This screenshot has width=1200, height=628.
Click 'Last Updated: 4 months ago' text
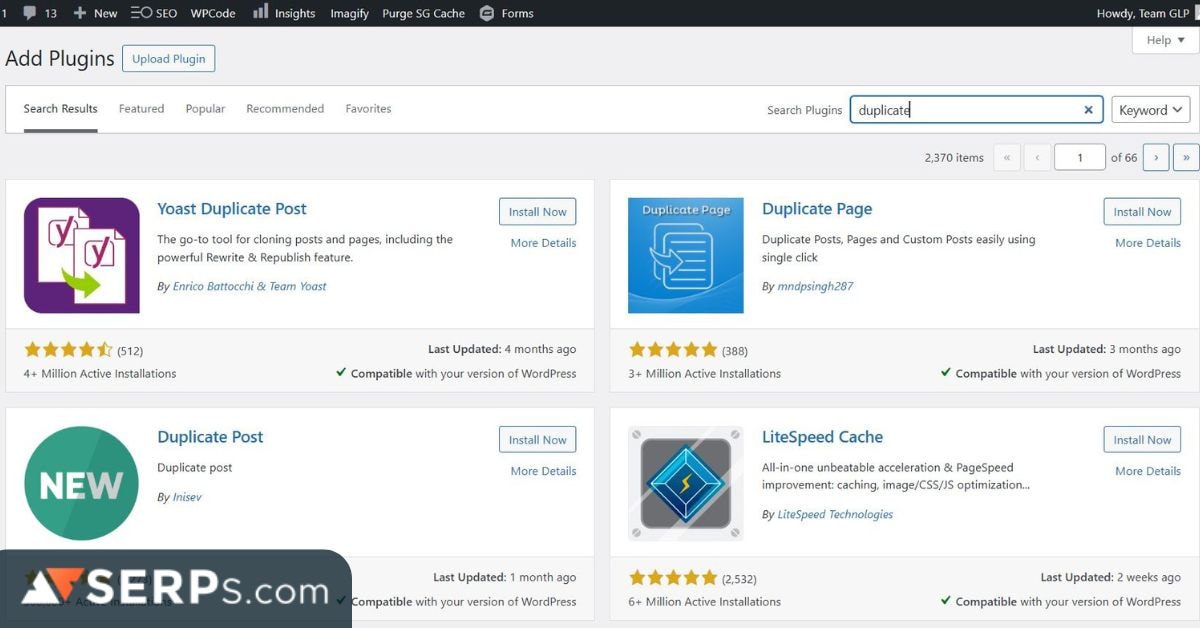click(502, 350)
